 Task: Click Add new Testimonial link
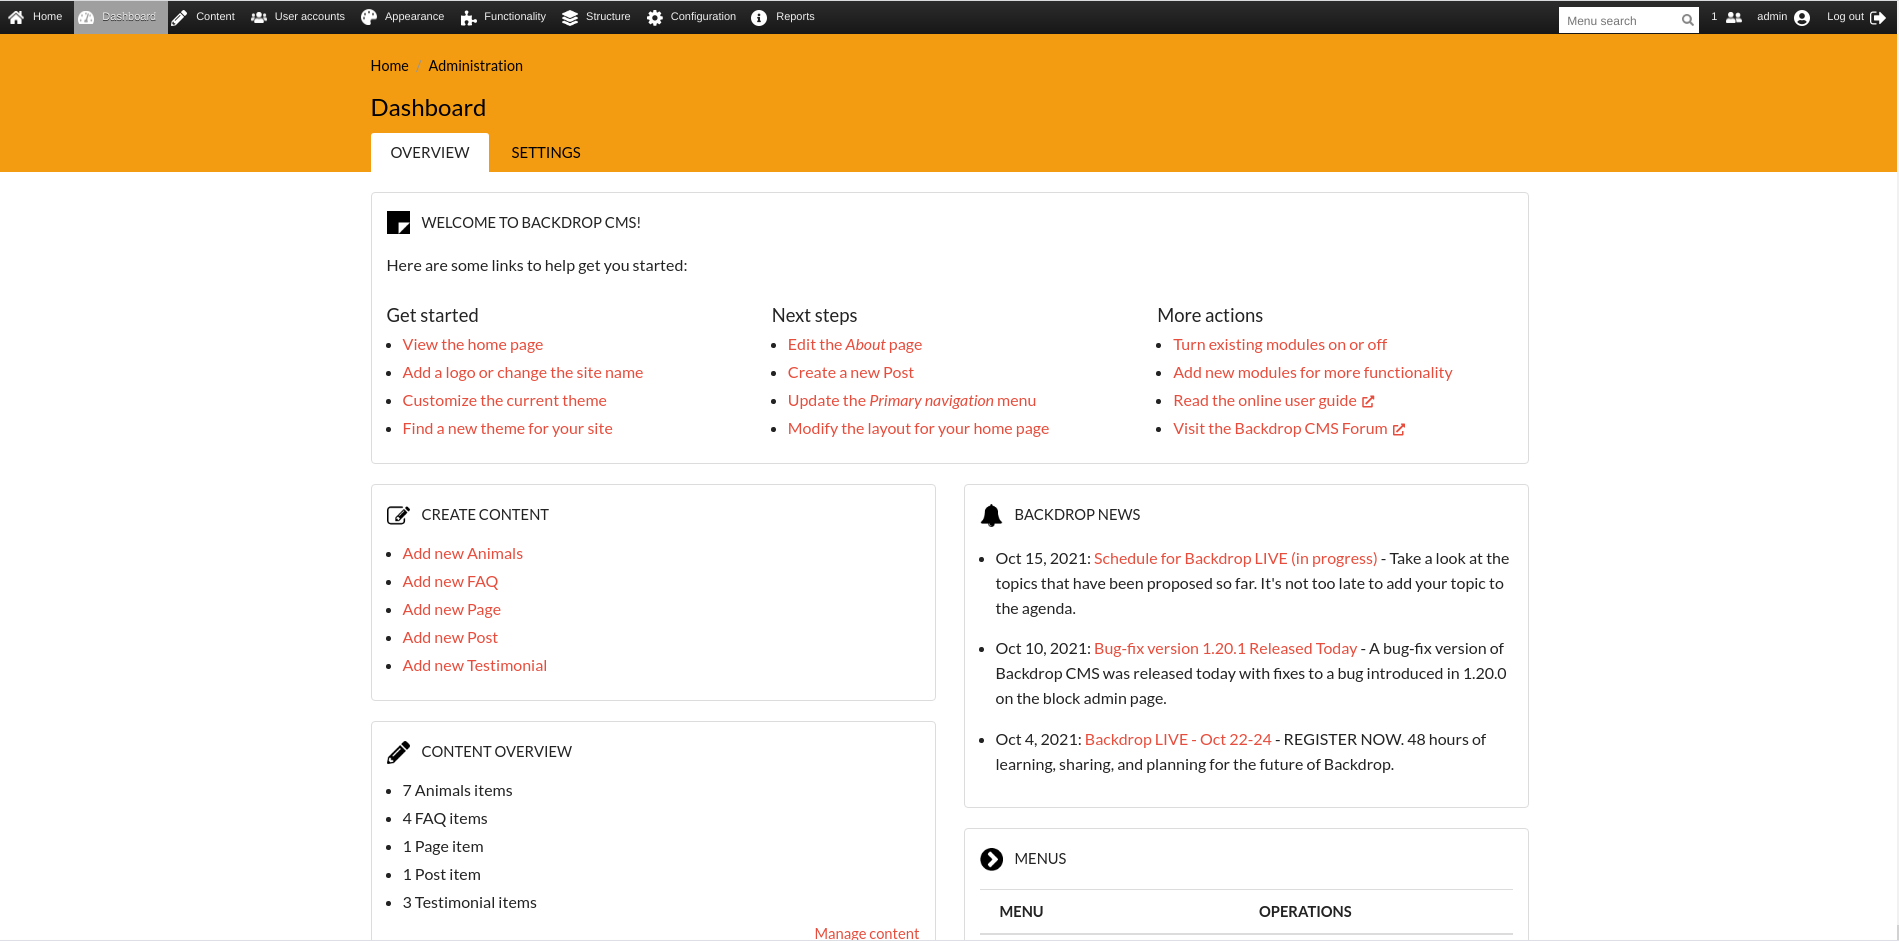[475, 665]
